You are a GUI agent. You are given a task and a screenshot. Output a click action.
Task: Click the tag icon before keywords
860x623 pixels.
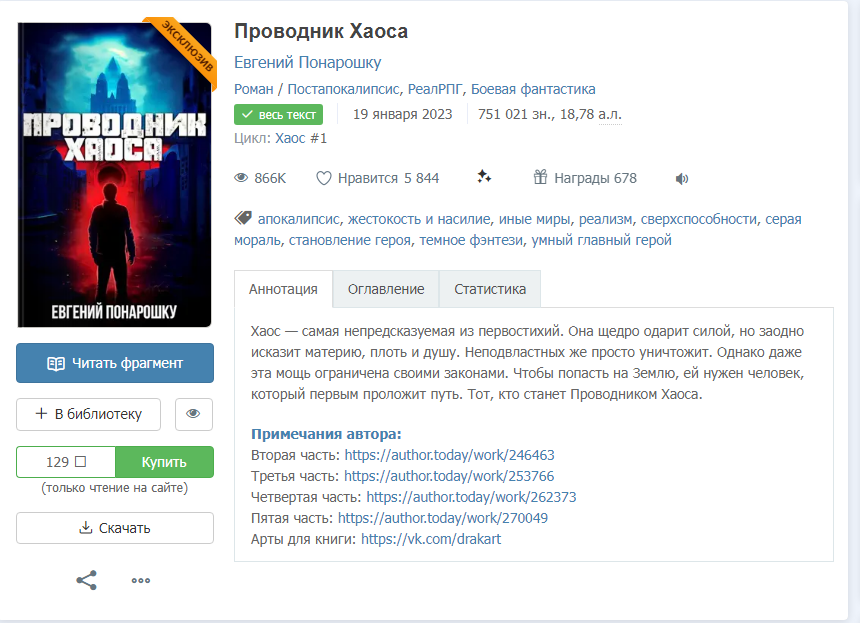point(243,218)
